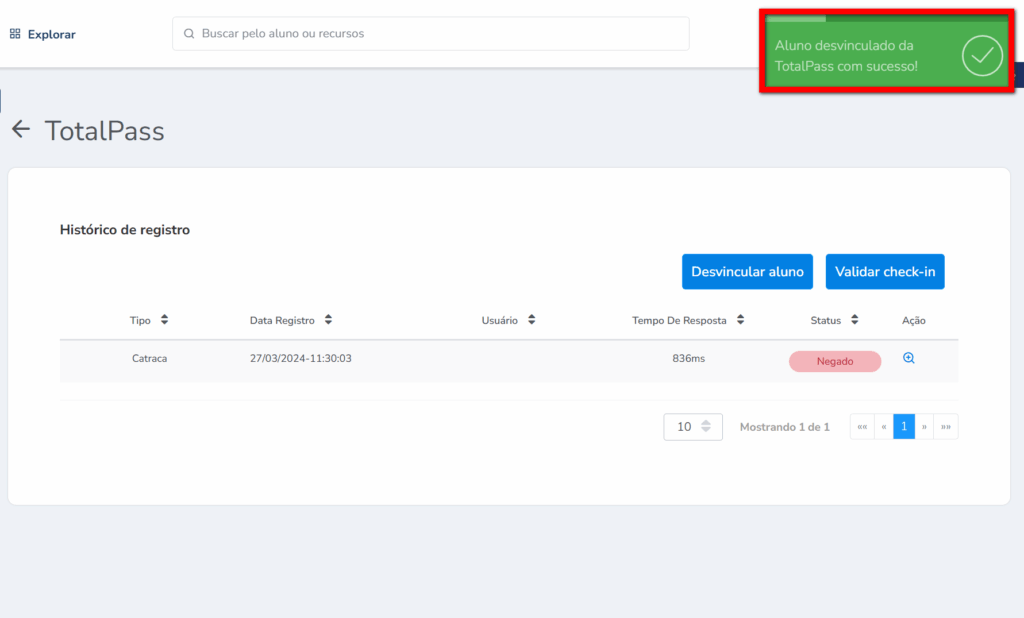1024x618 pixels.
Task: Click the magnifier icon in search bar
Action: [189, 34]
